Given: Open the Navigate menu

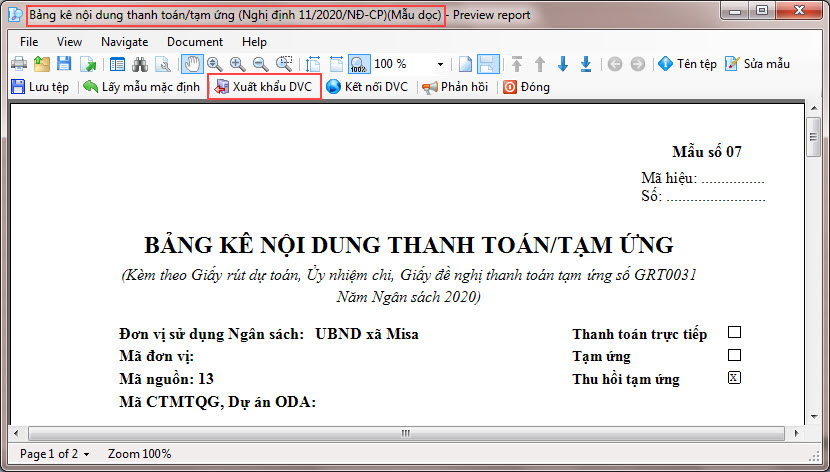Looking at the screenshot, I should [124, 42].
